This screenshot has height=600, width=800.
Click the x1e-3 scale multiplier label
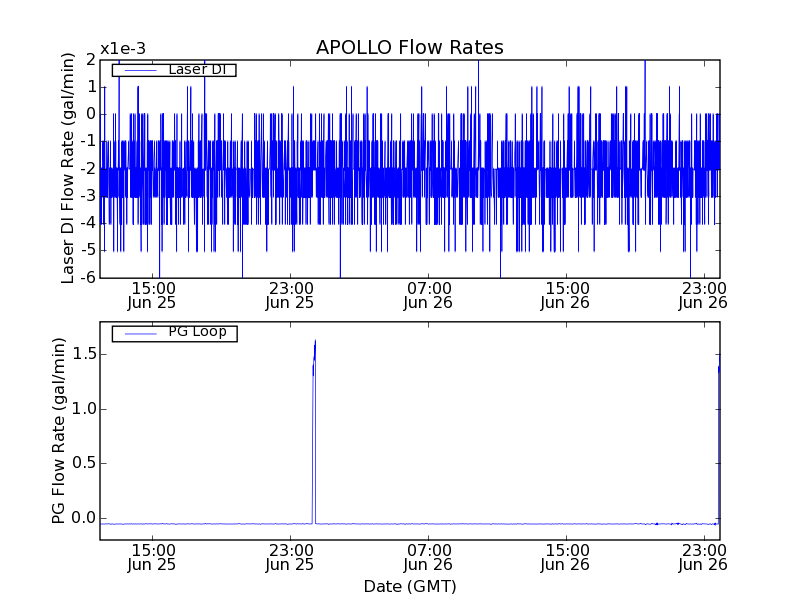point(123,49)
